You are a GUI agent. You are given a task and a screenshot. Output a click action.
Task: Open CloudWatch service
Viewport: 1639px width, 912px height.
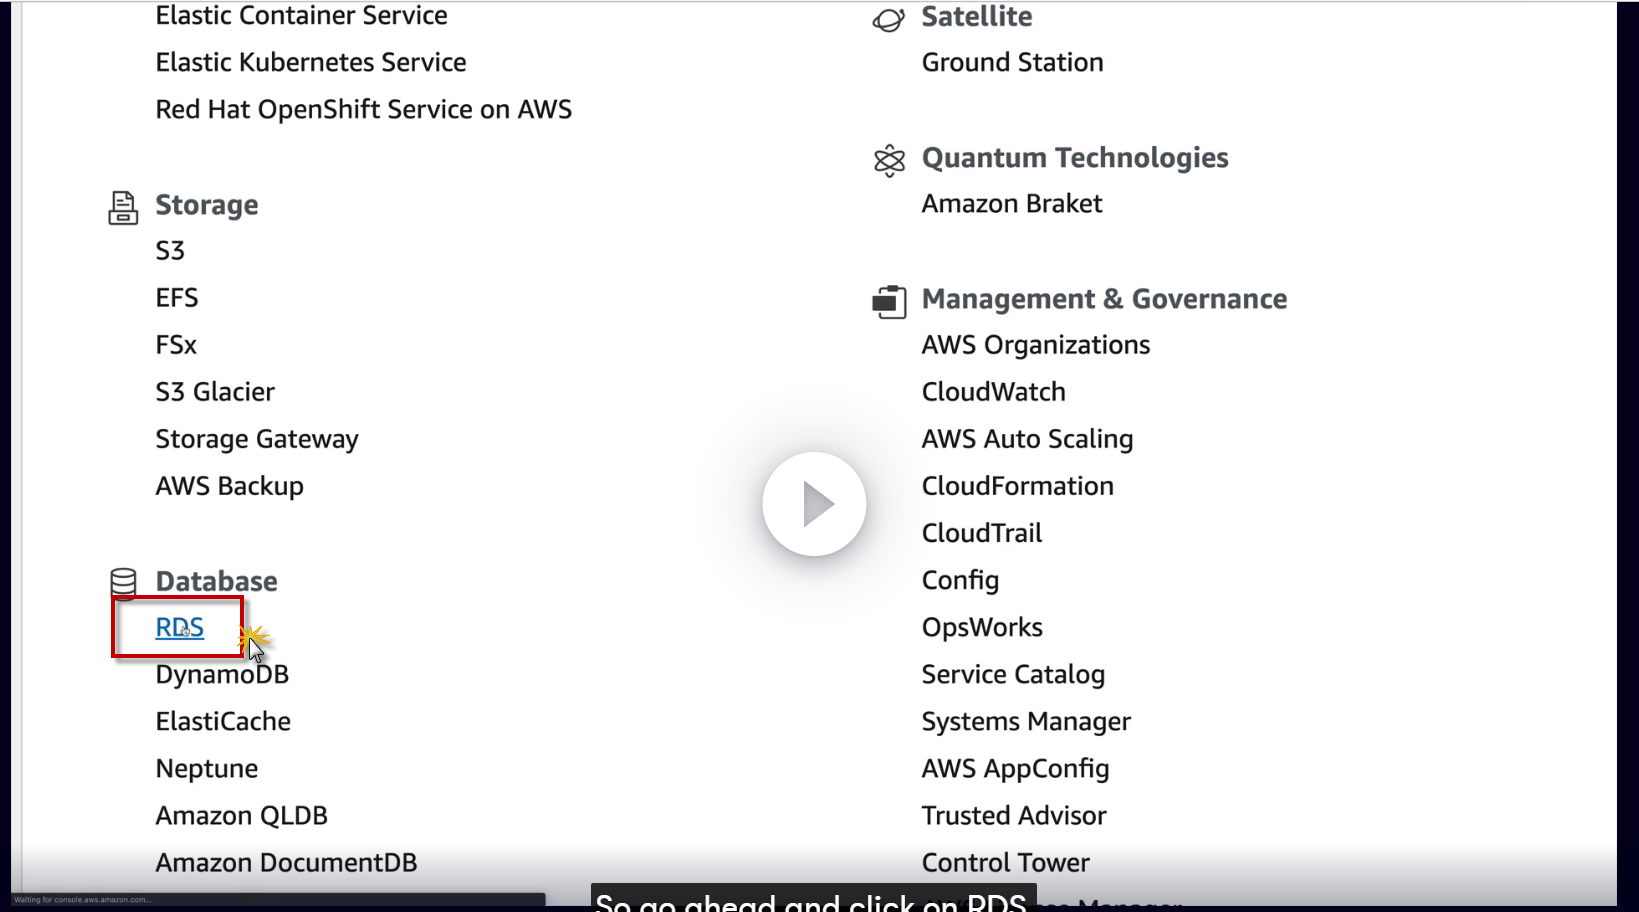993,392
